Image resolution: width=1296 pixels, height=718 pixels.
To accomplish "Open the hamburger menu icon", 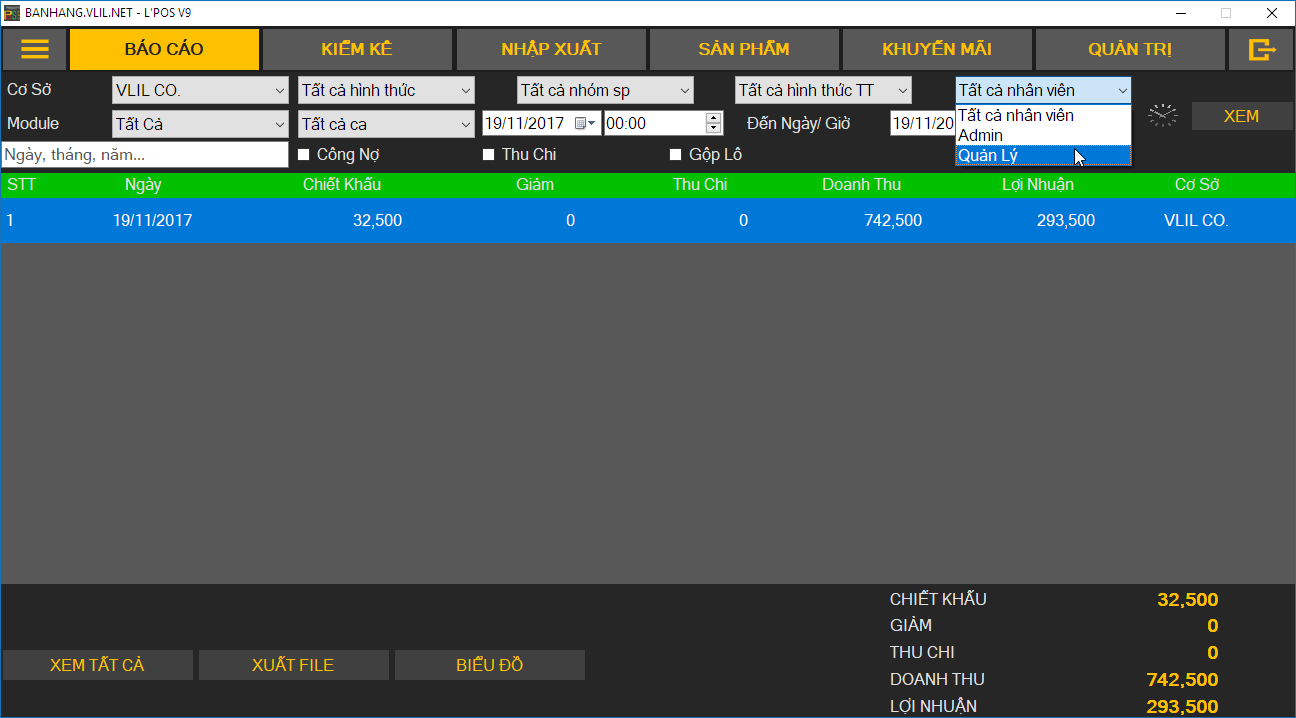I will (x=35, y=49).
